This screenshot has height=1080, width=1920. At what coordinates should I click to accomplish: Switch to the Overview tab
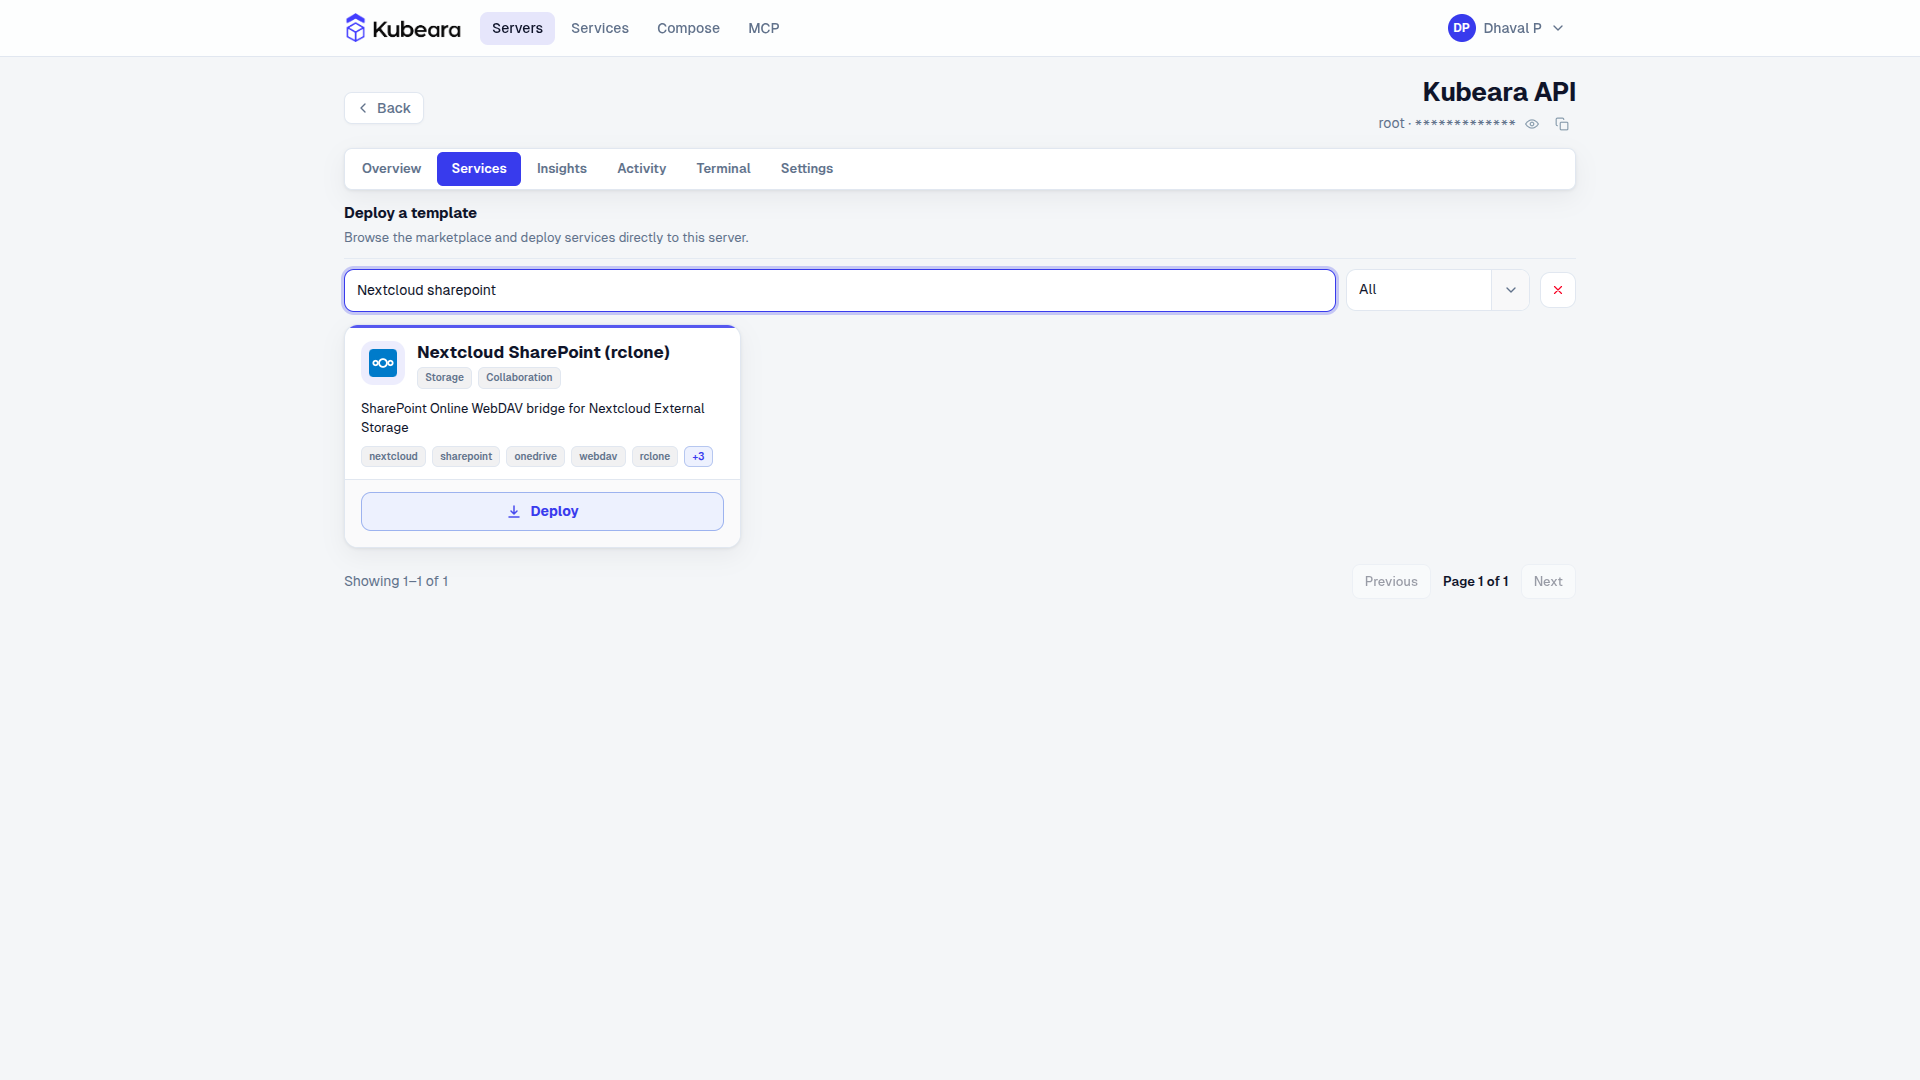[x=391, y=169]
